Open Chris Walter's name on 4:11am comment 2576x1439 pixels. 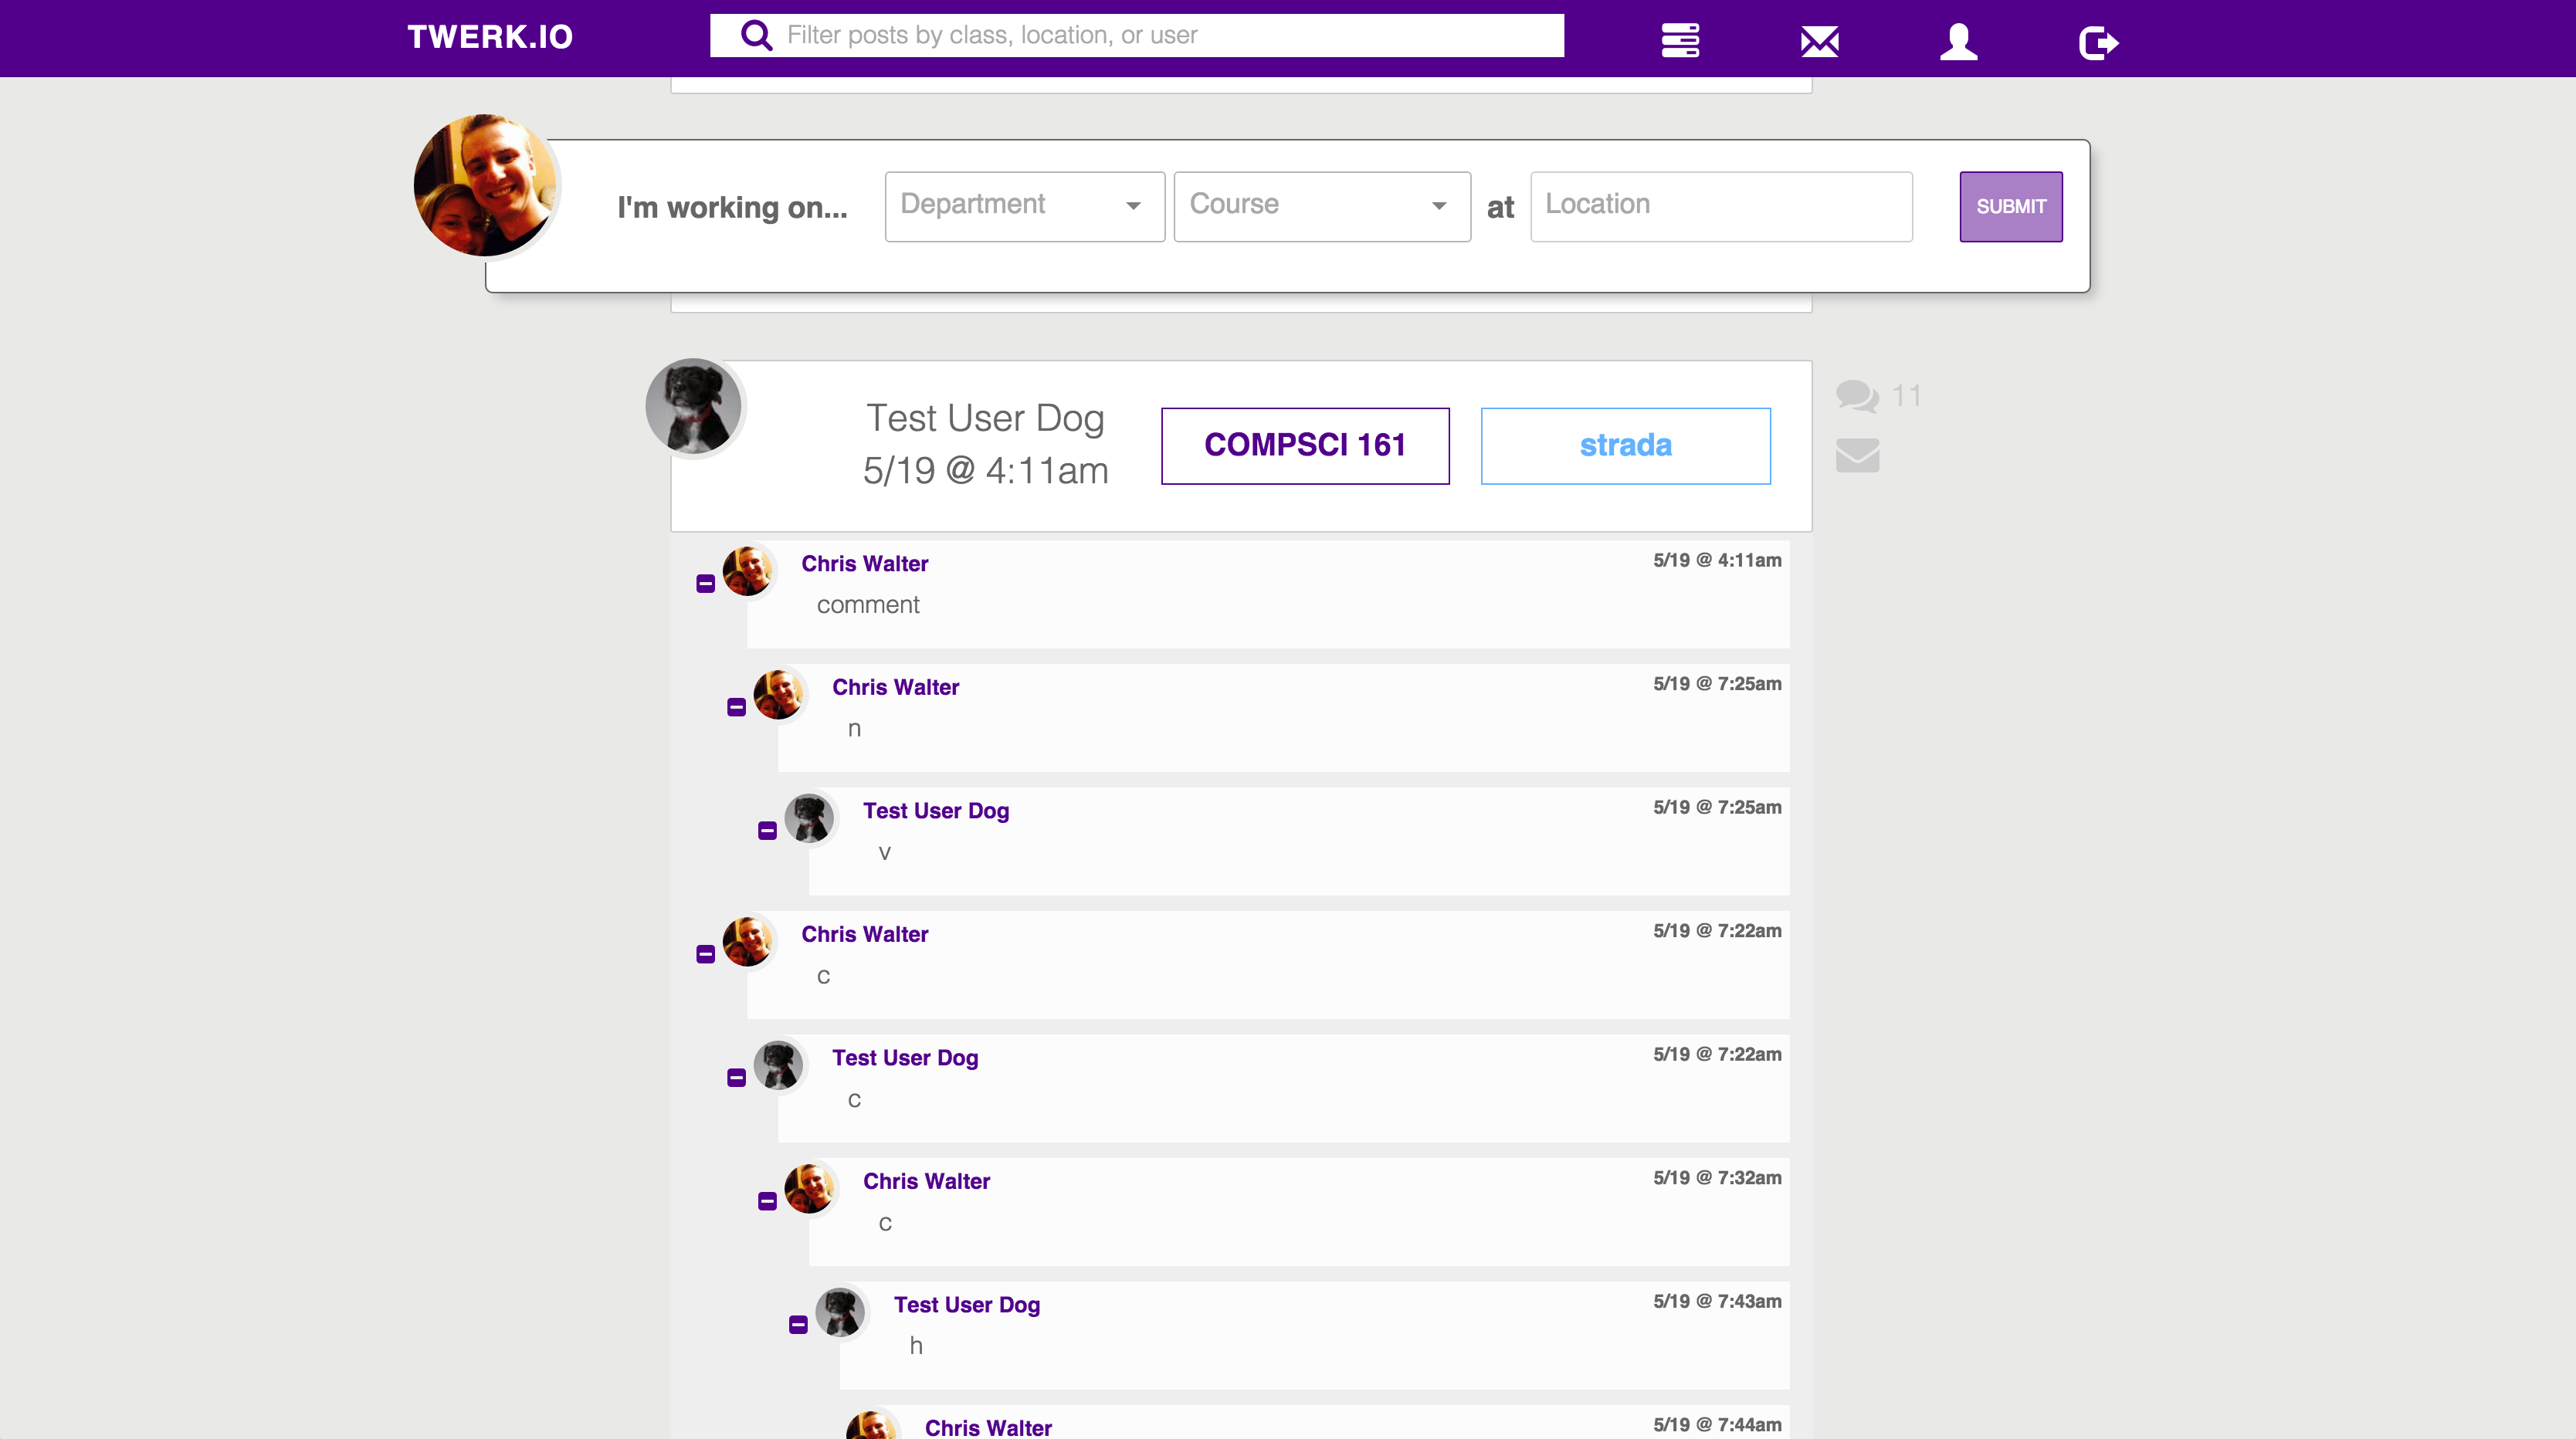(x=865, y=564)
